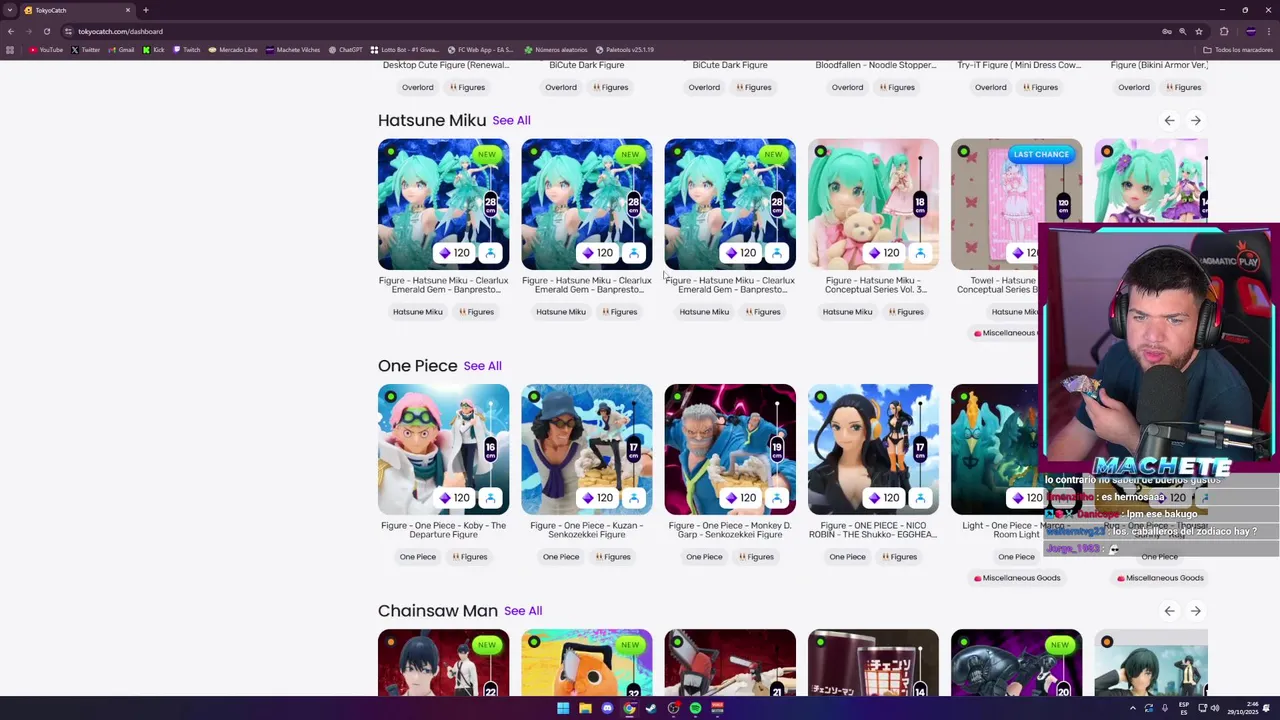Viewport: 1280px width, 720px height.
Task: Click the play icon on Kuzan figure
Action: tap(633, 498)
